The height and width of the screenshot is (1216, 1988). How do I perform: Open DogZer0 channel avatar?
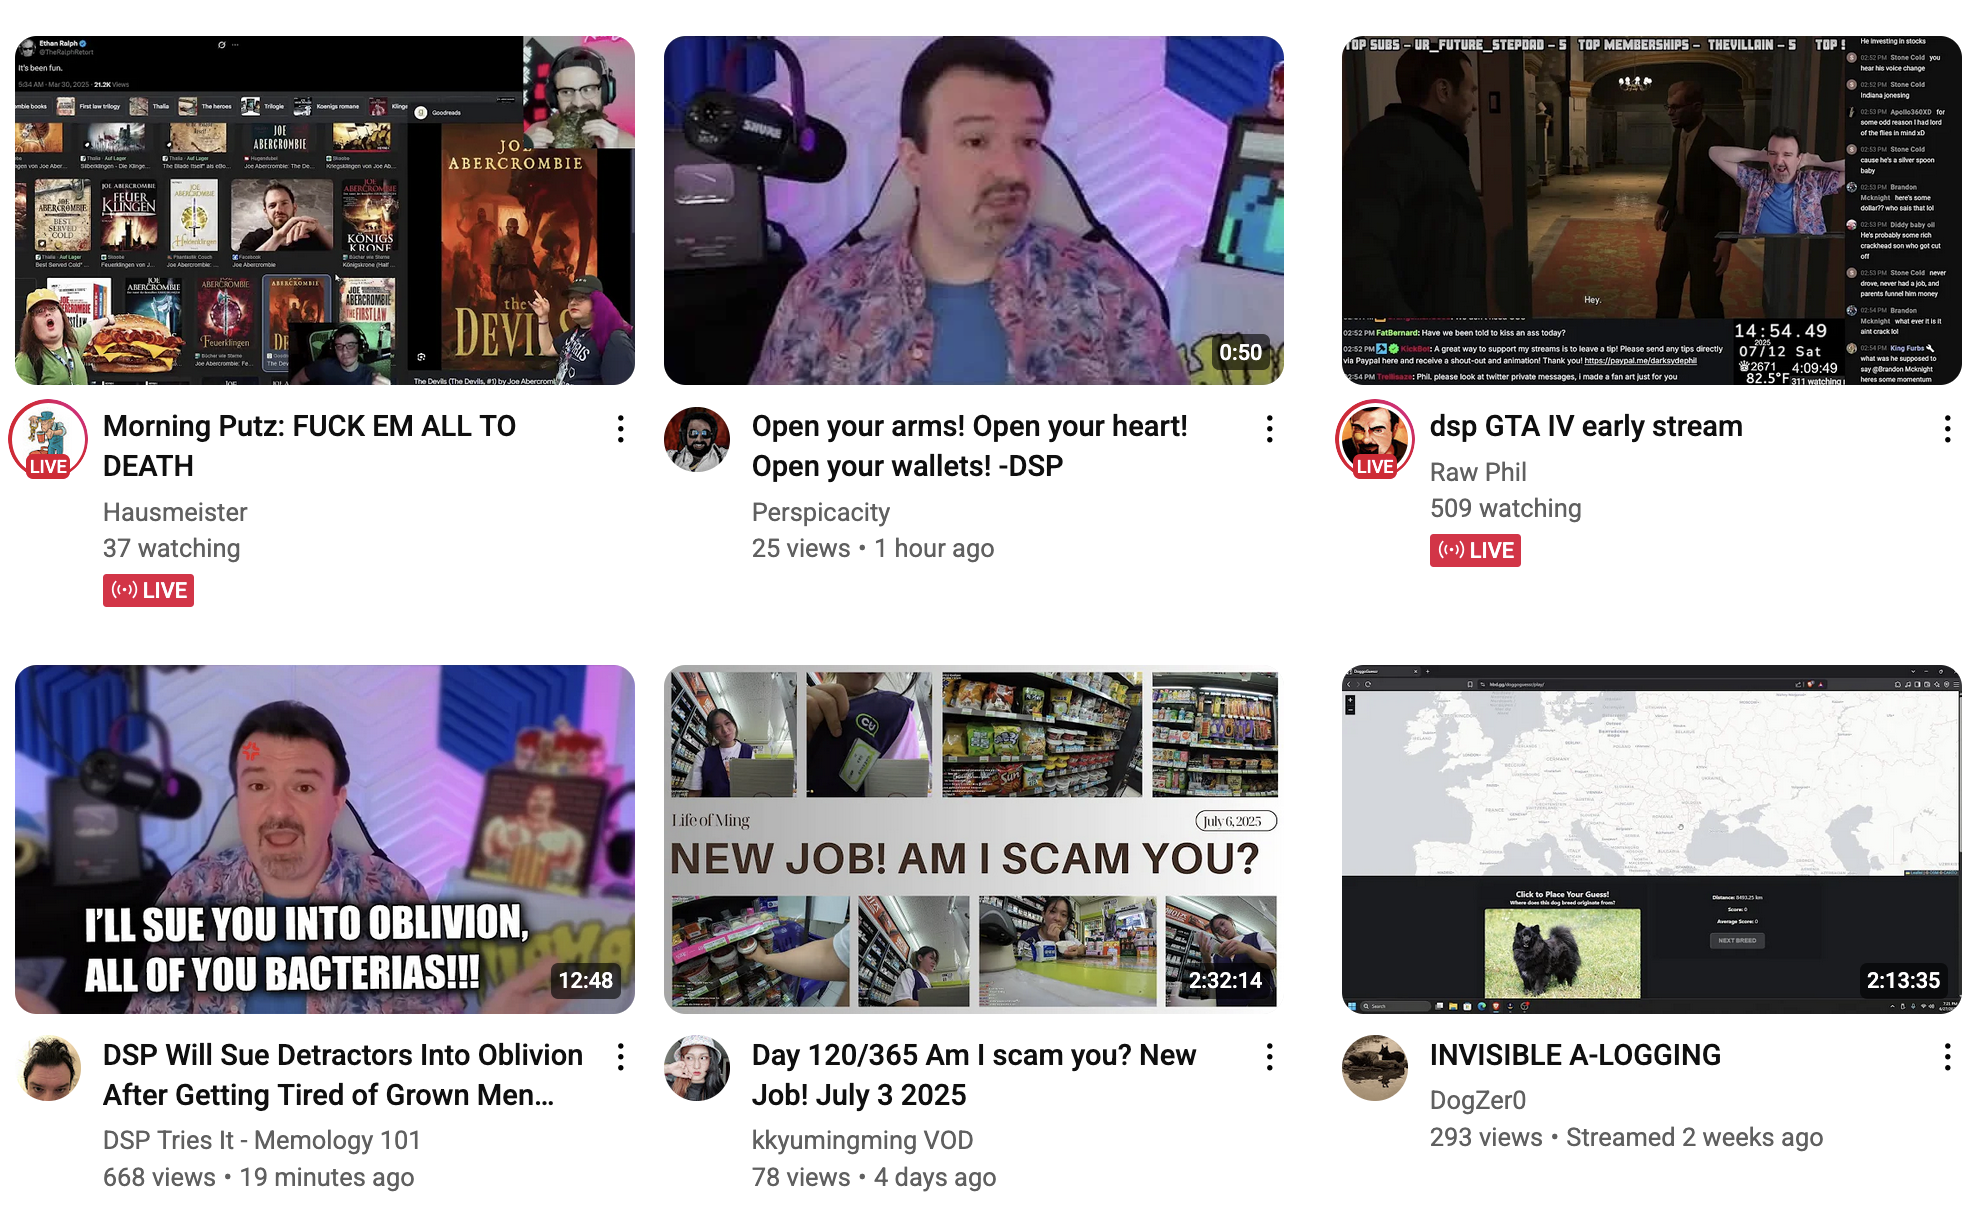click(x=1375, y=1068)
